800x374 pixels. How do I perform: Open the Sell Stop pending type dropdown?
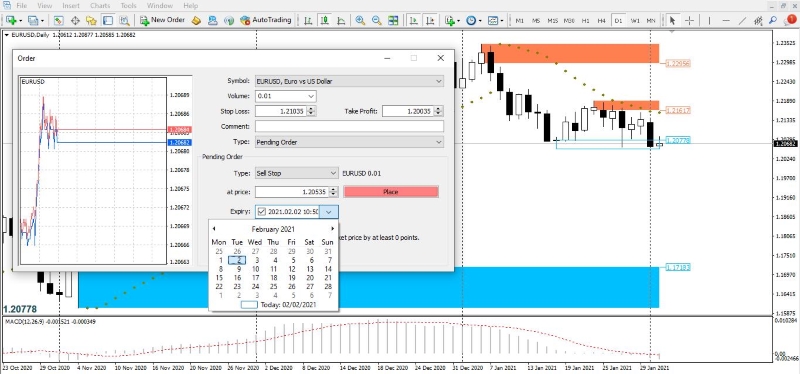(x=296, y=173)
